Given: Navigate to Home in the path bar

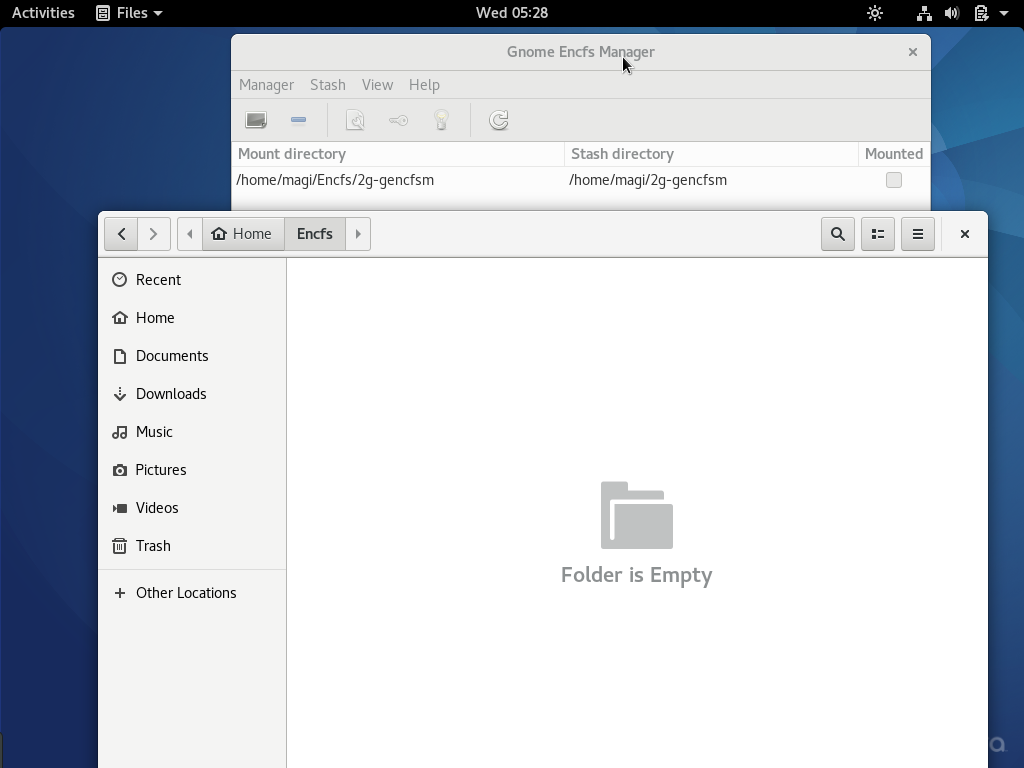Looking at the screenshot, I should pos(243,234).
